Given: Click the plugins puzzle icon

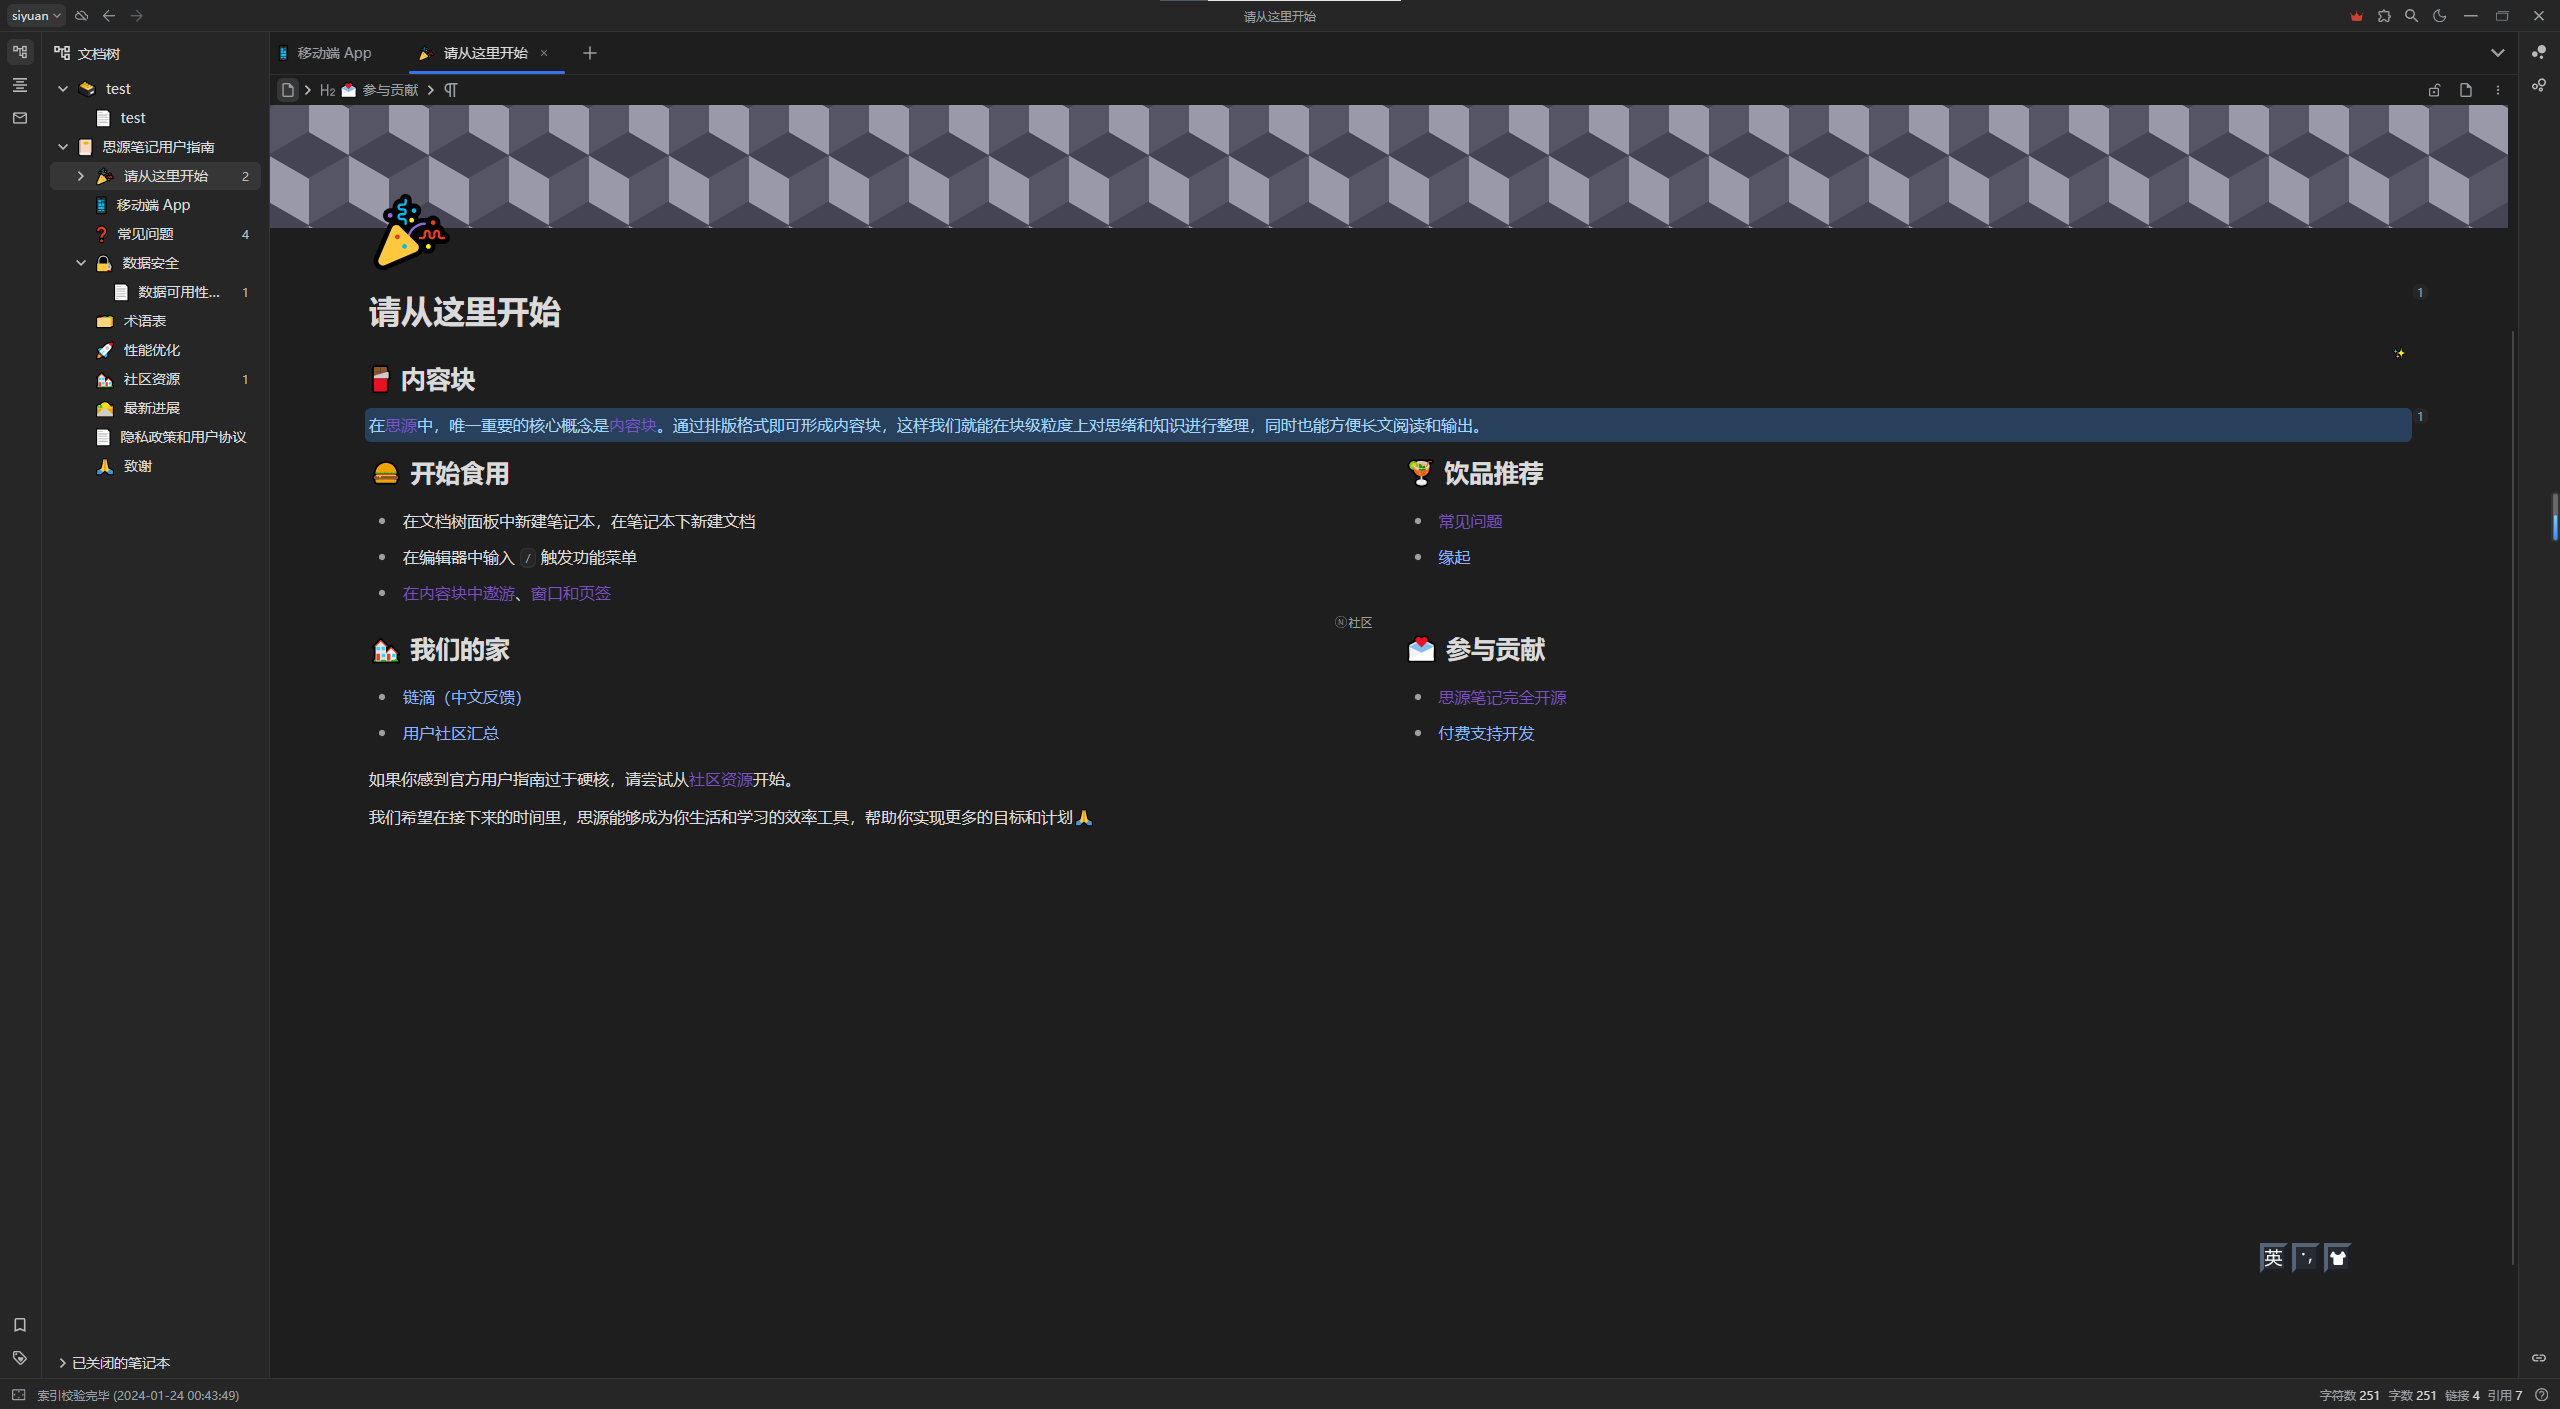Looking at the screenshot, I should tap(2384, 16).
